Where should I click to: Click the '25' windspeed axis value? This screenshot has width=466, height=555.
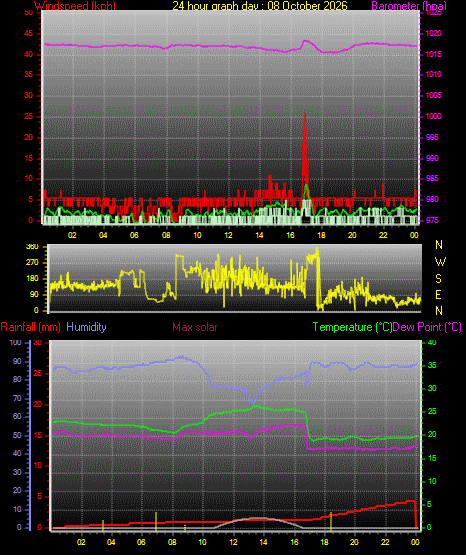click(29, 116)
